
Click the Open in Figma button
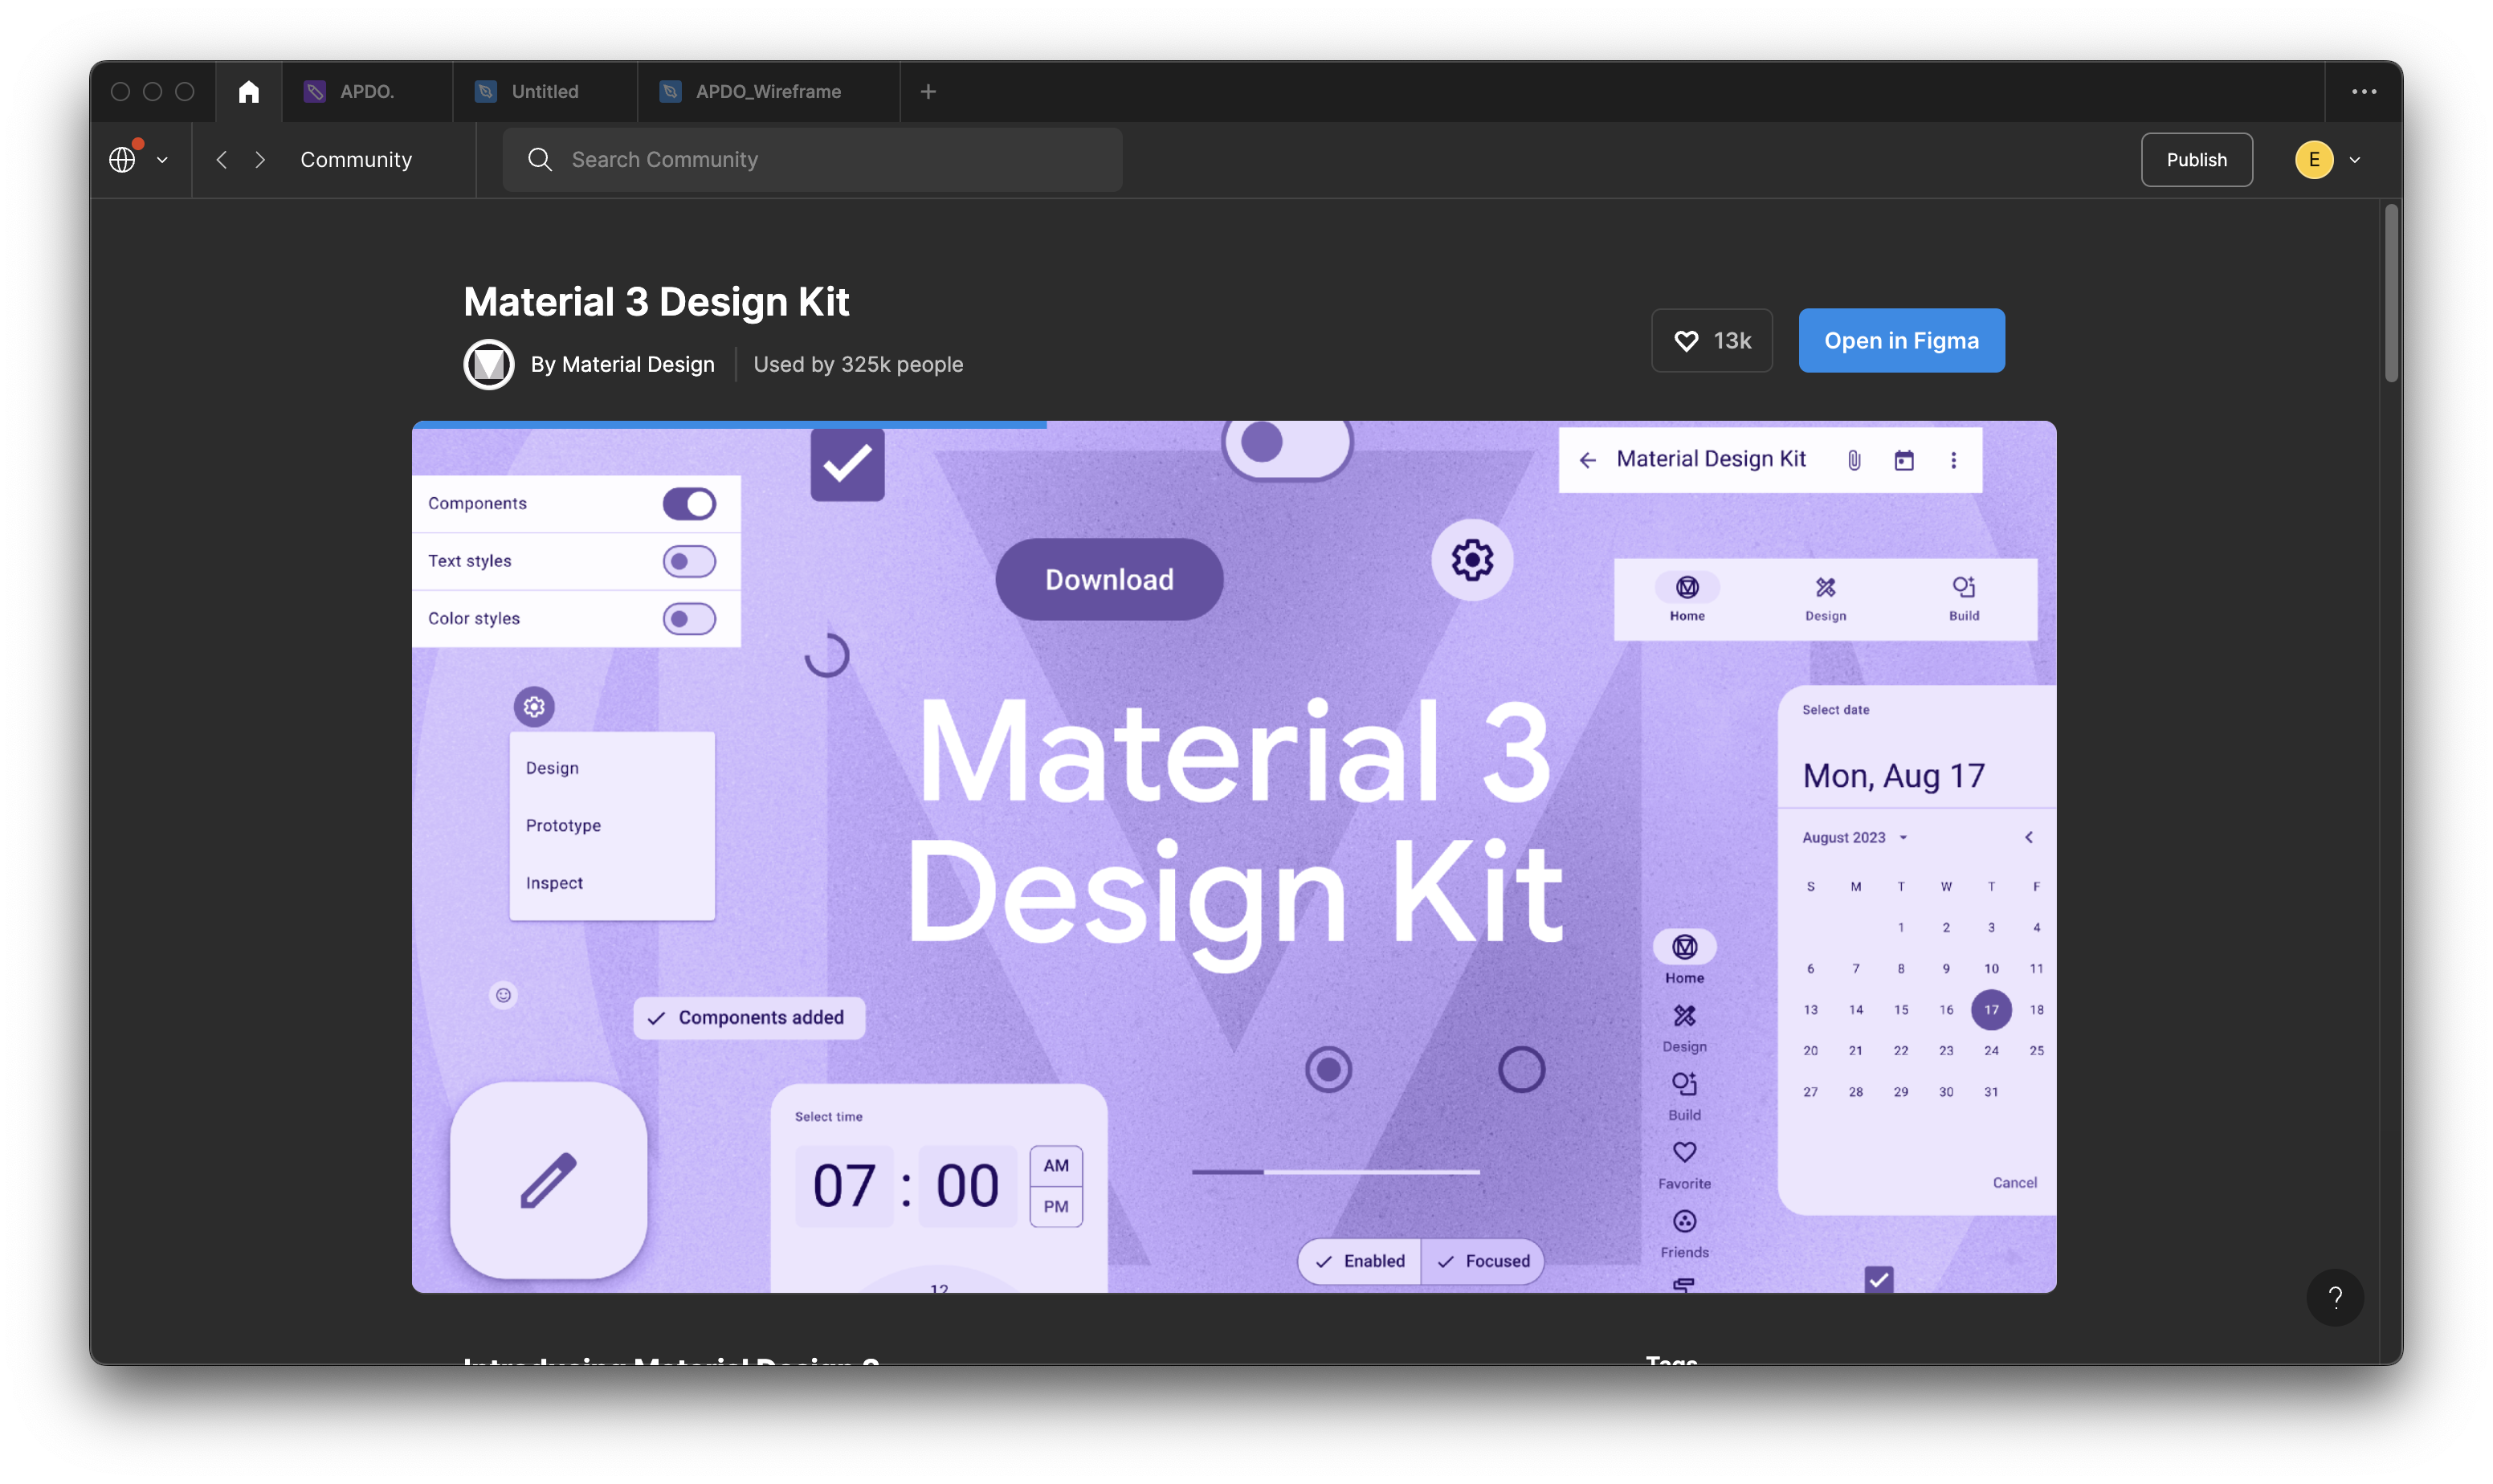[1901, 341]
